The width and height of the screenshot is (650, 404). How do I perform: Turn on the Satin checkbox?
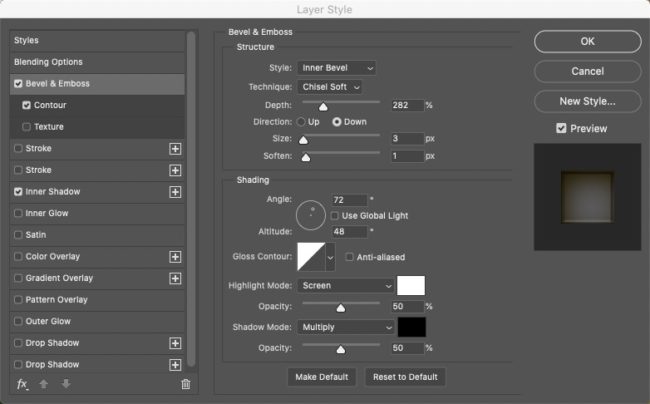[18, 235]
